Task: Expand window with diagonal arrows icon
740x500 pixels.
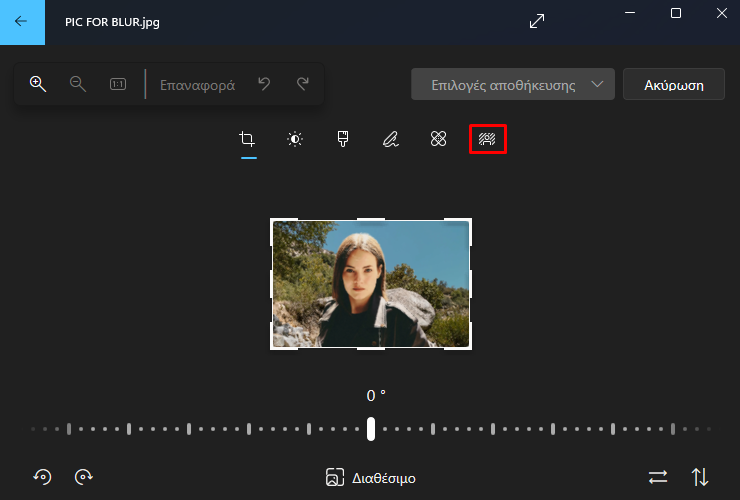Action: 537,21
